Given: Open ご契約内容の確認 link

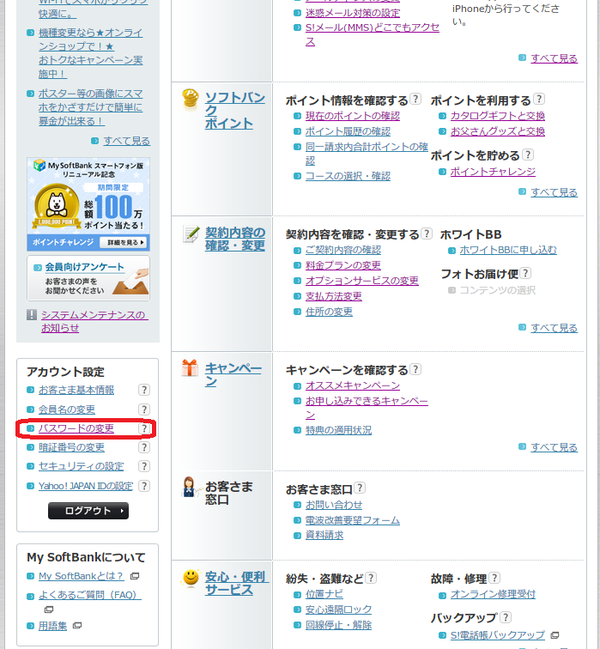Looking at the screenshot, I should [343, 250].
